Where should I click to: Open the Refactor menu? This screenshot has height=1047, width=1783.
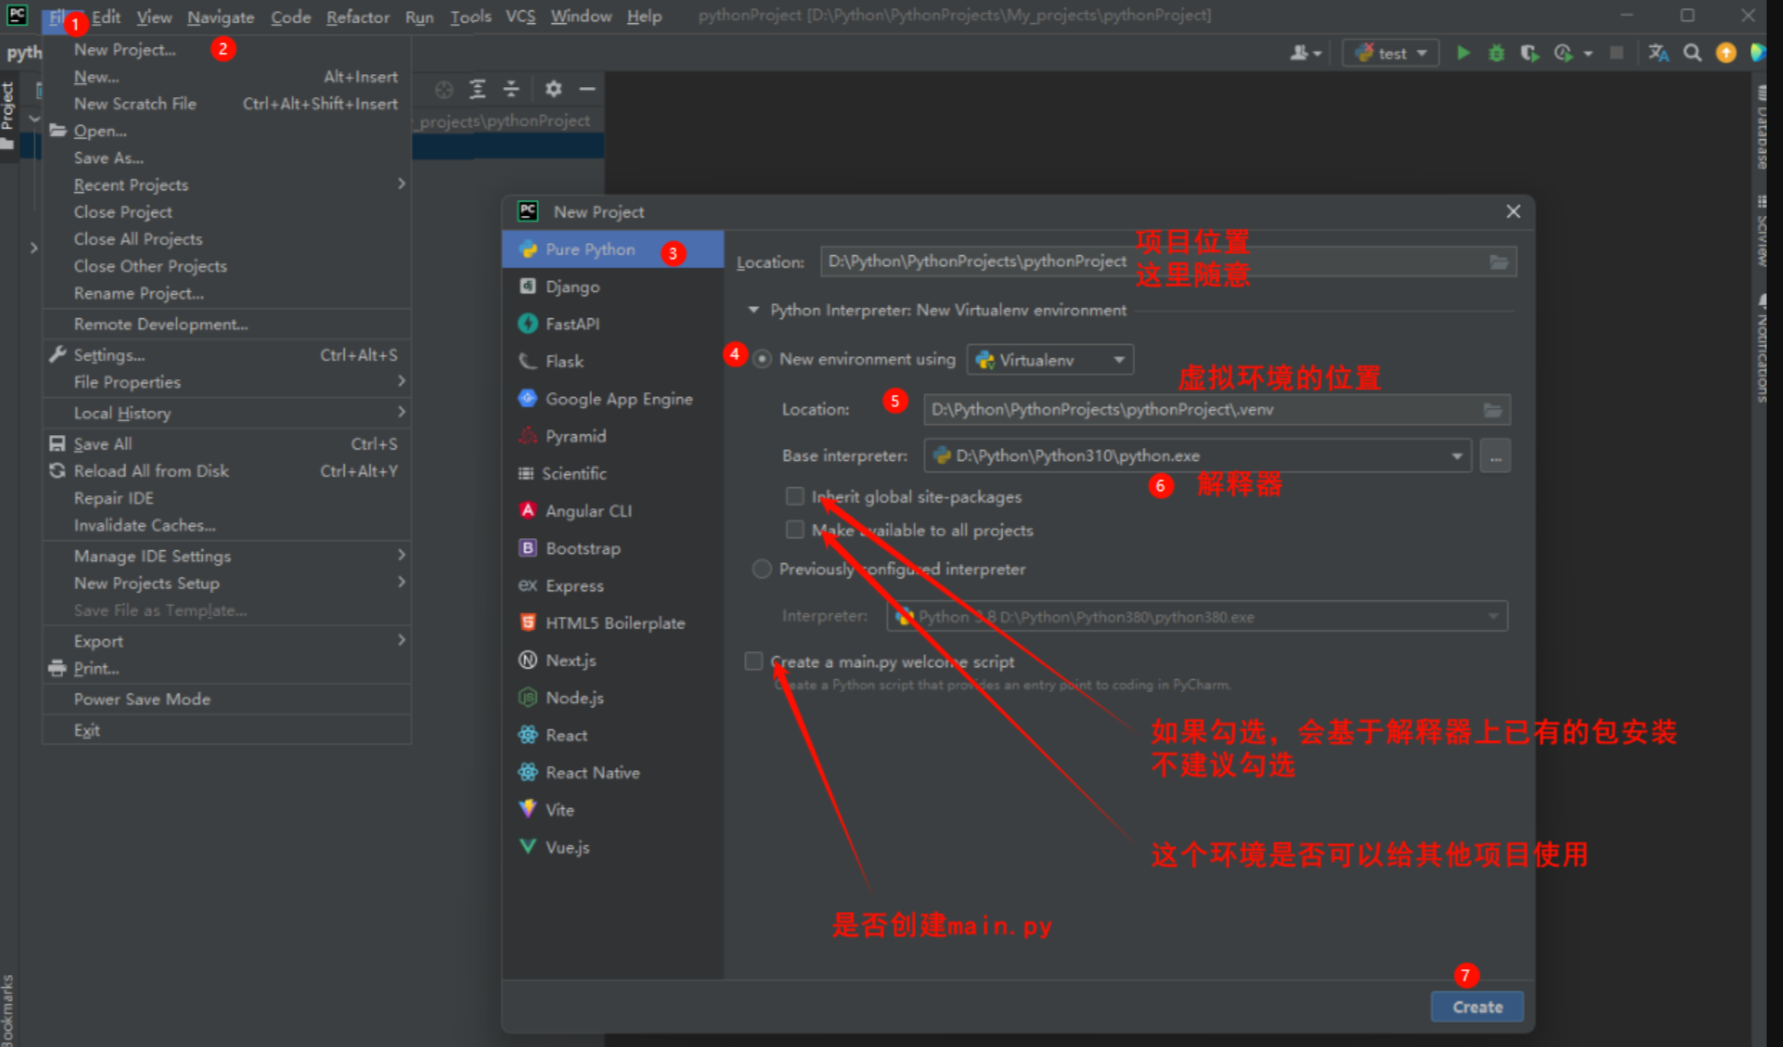[357, 17]
